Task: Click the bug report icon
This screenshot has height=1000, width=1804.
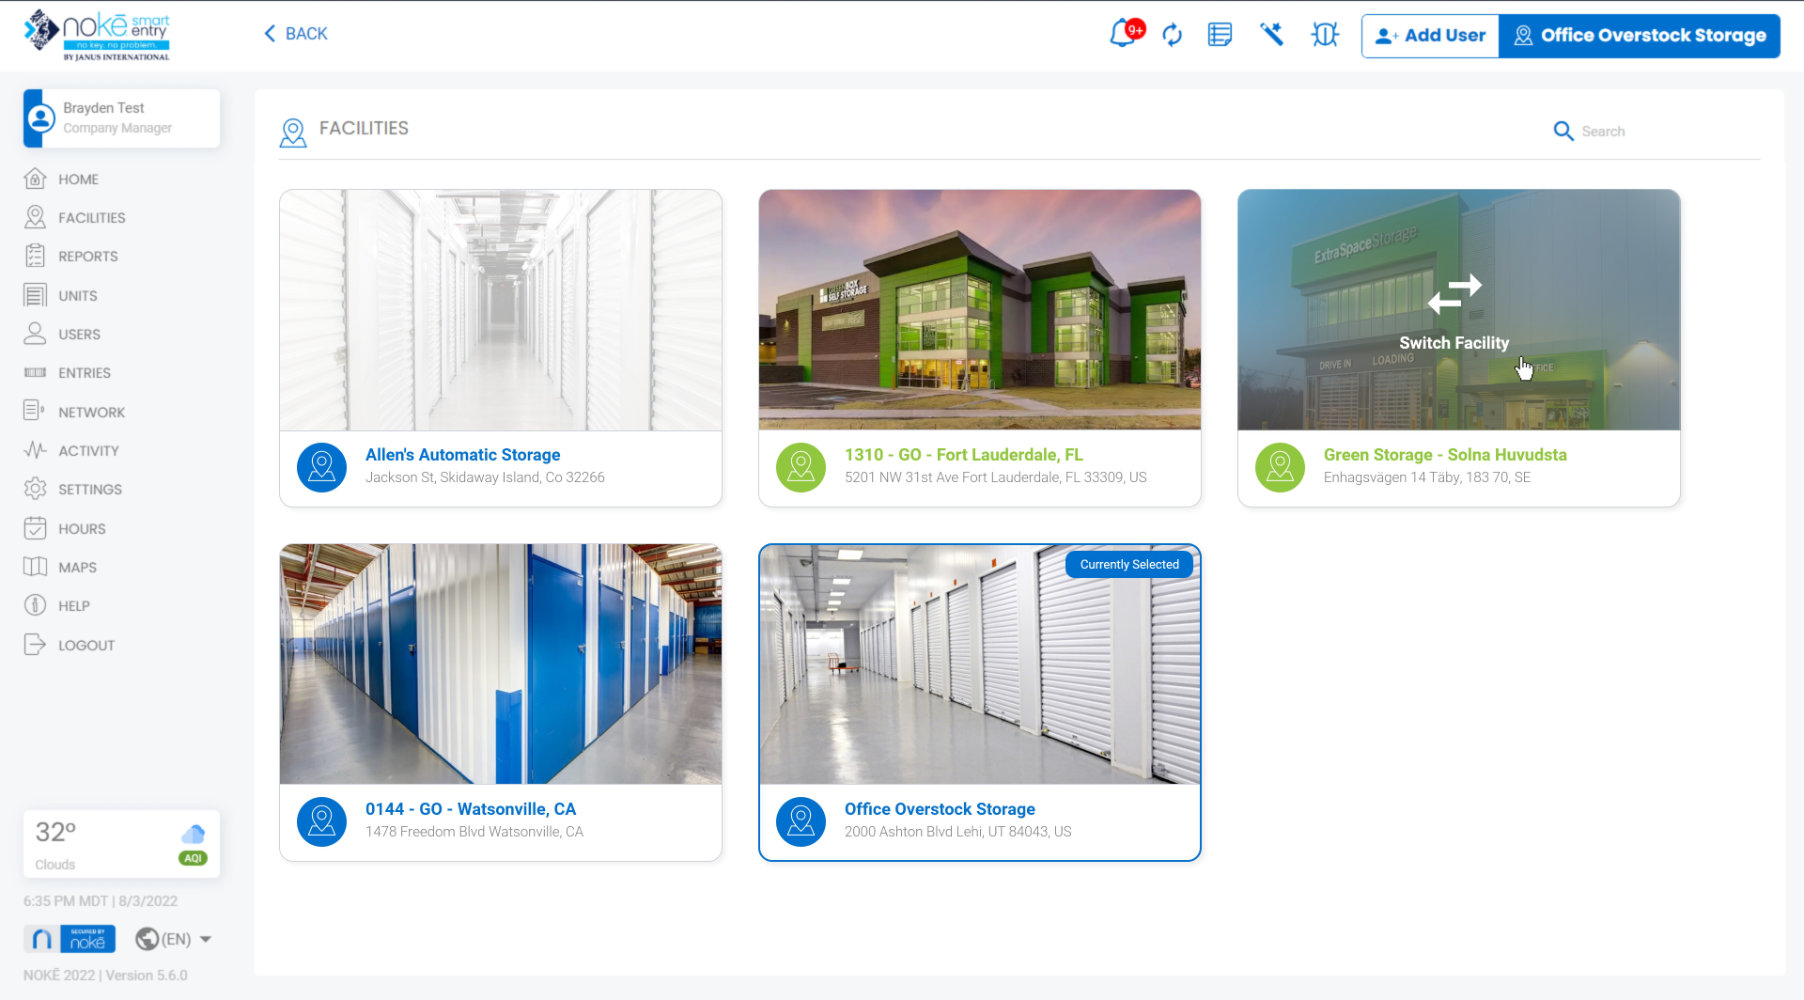Action: tap(1325, 35)
